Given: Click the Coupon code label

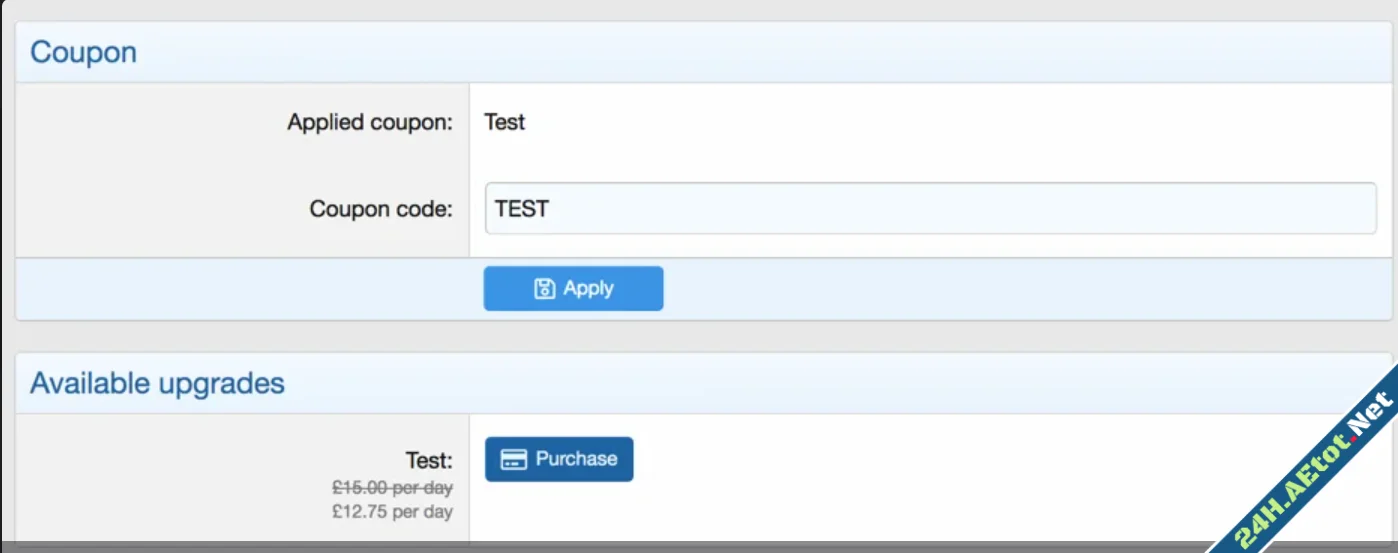Looking at the screenshot, I should (x=381, y=209).
